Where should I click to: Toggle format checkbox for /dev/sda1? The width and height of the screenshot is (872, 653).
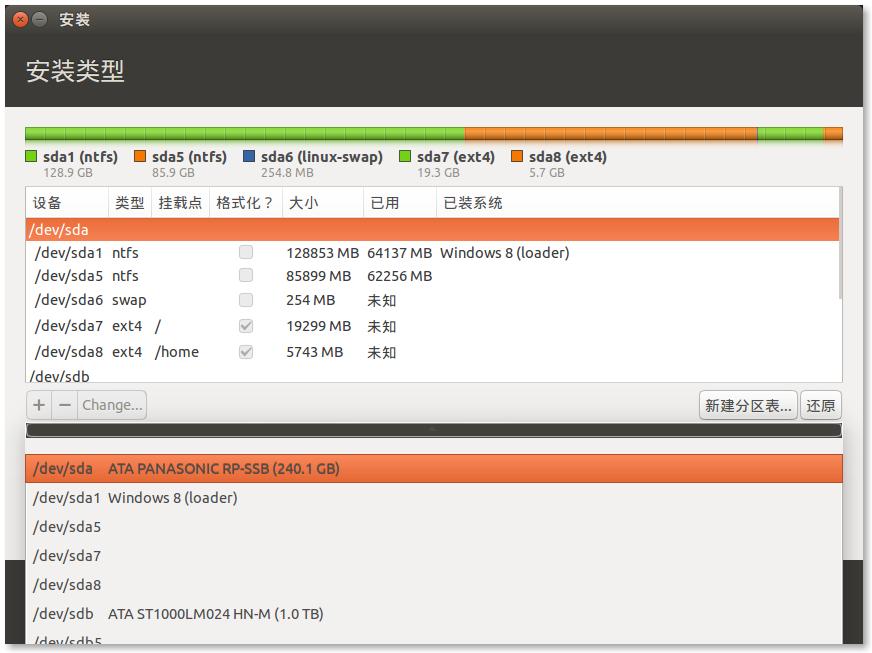(x=246, y=253)
